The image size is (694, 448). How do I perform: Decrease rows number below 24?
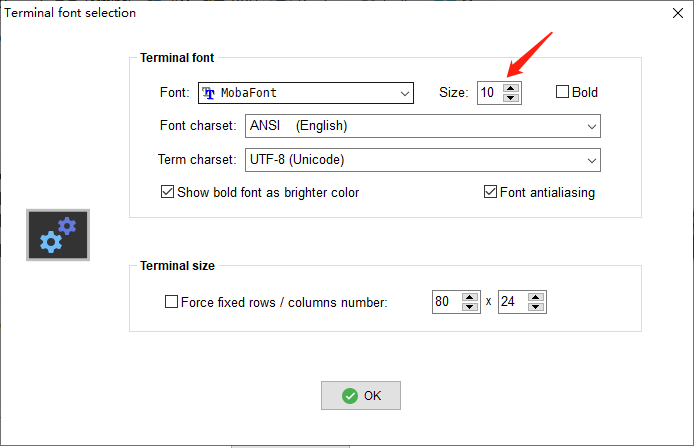pyautogui.click(x=536, y=307)
